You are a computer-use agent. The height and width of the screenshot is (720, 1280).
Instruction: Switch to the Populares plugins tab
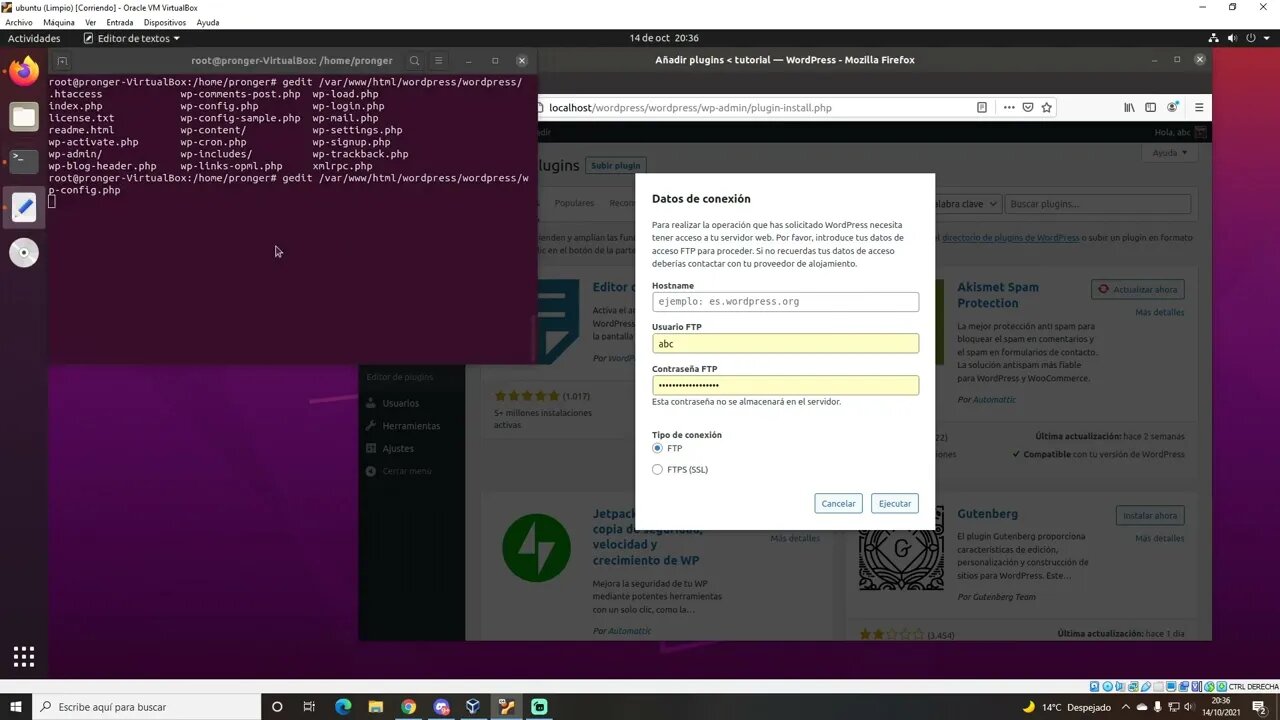click(x=574, y=203)
